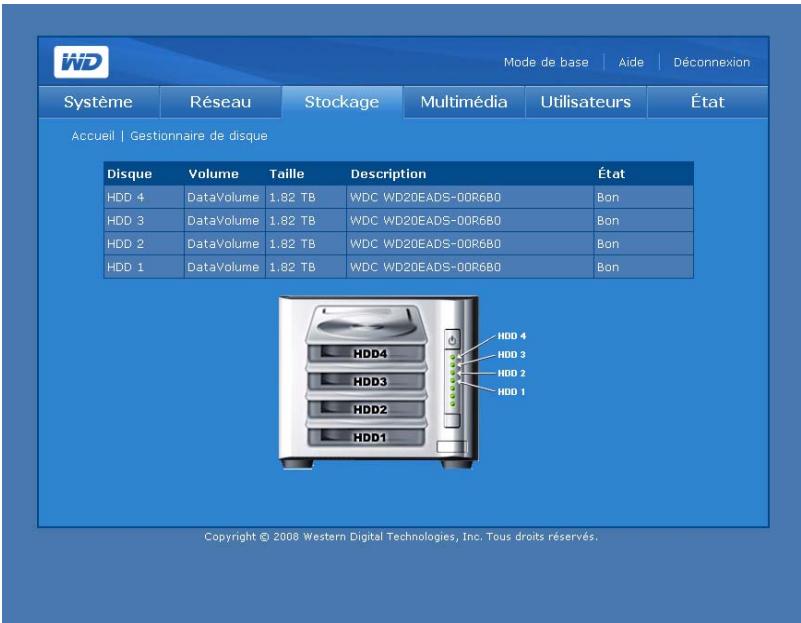Click the HDD2 bay in the device image
The width and height of the screenshot is (801, 623).
click(x=366, y=410)
